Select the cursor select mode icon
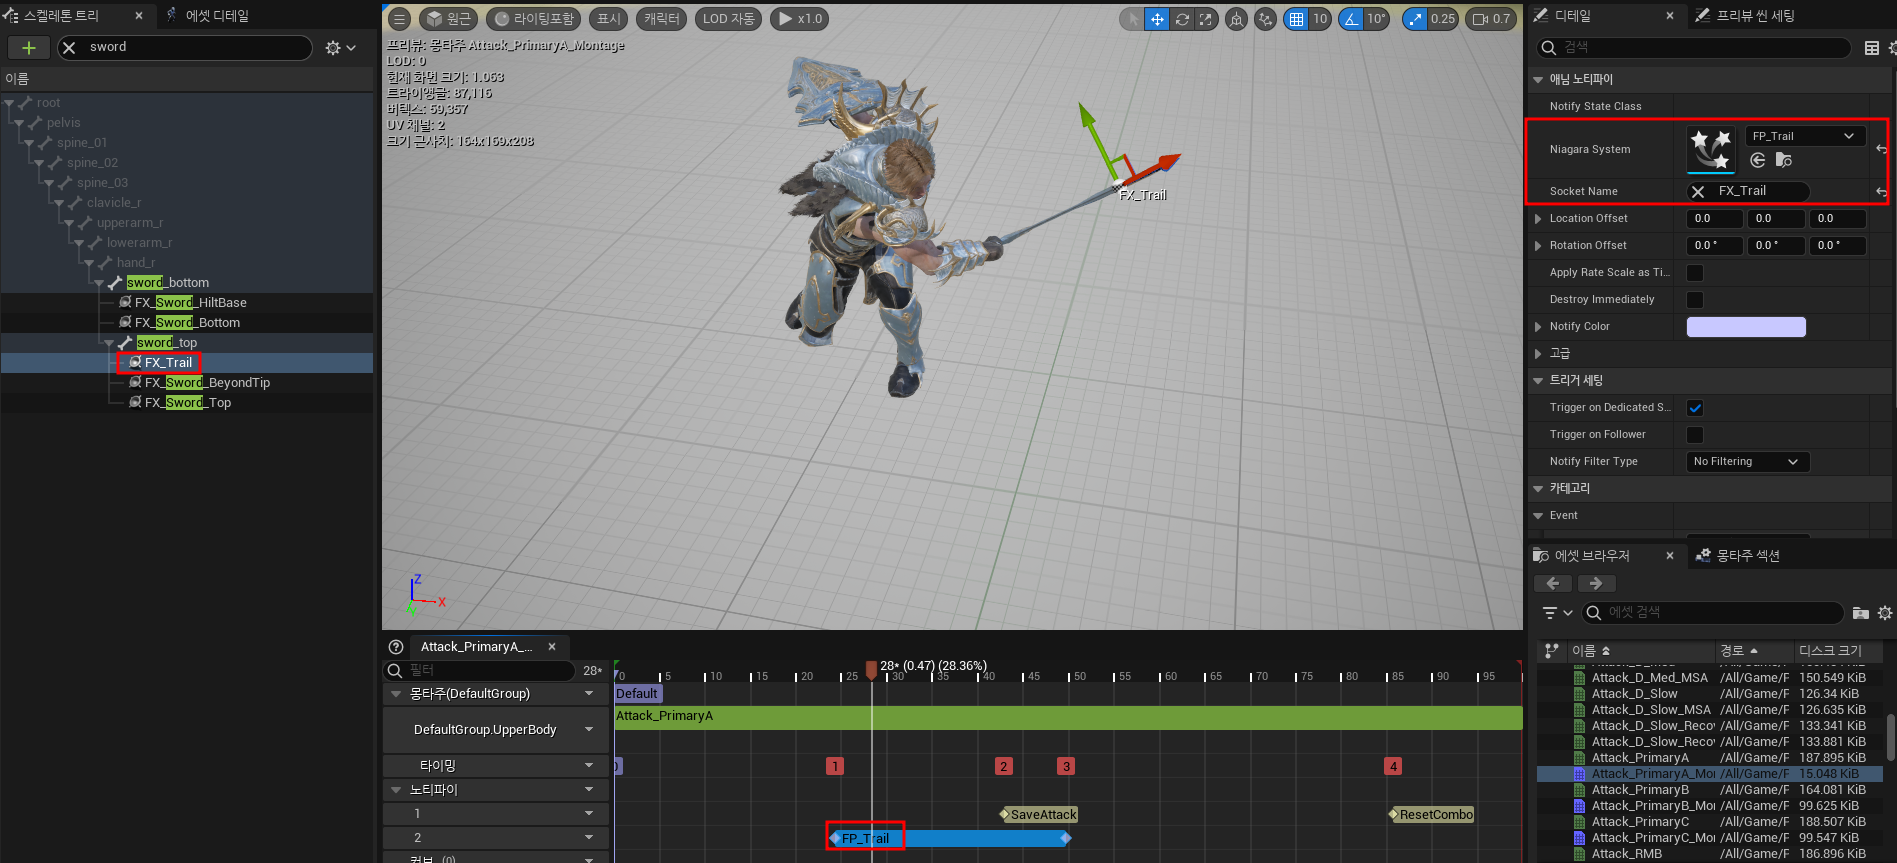1897x863 pixels. [x=1132, y=19]
